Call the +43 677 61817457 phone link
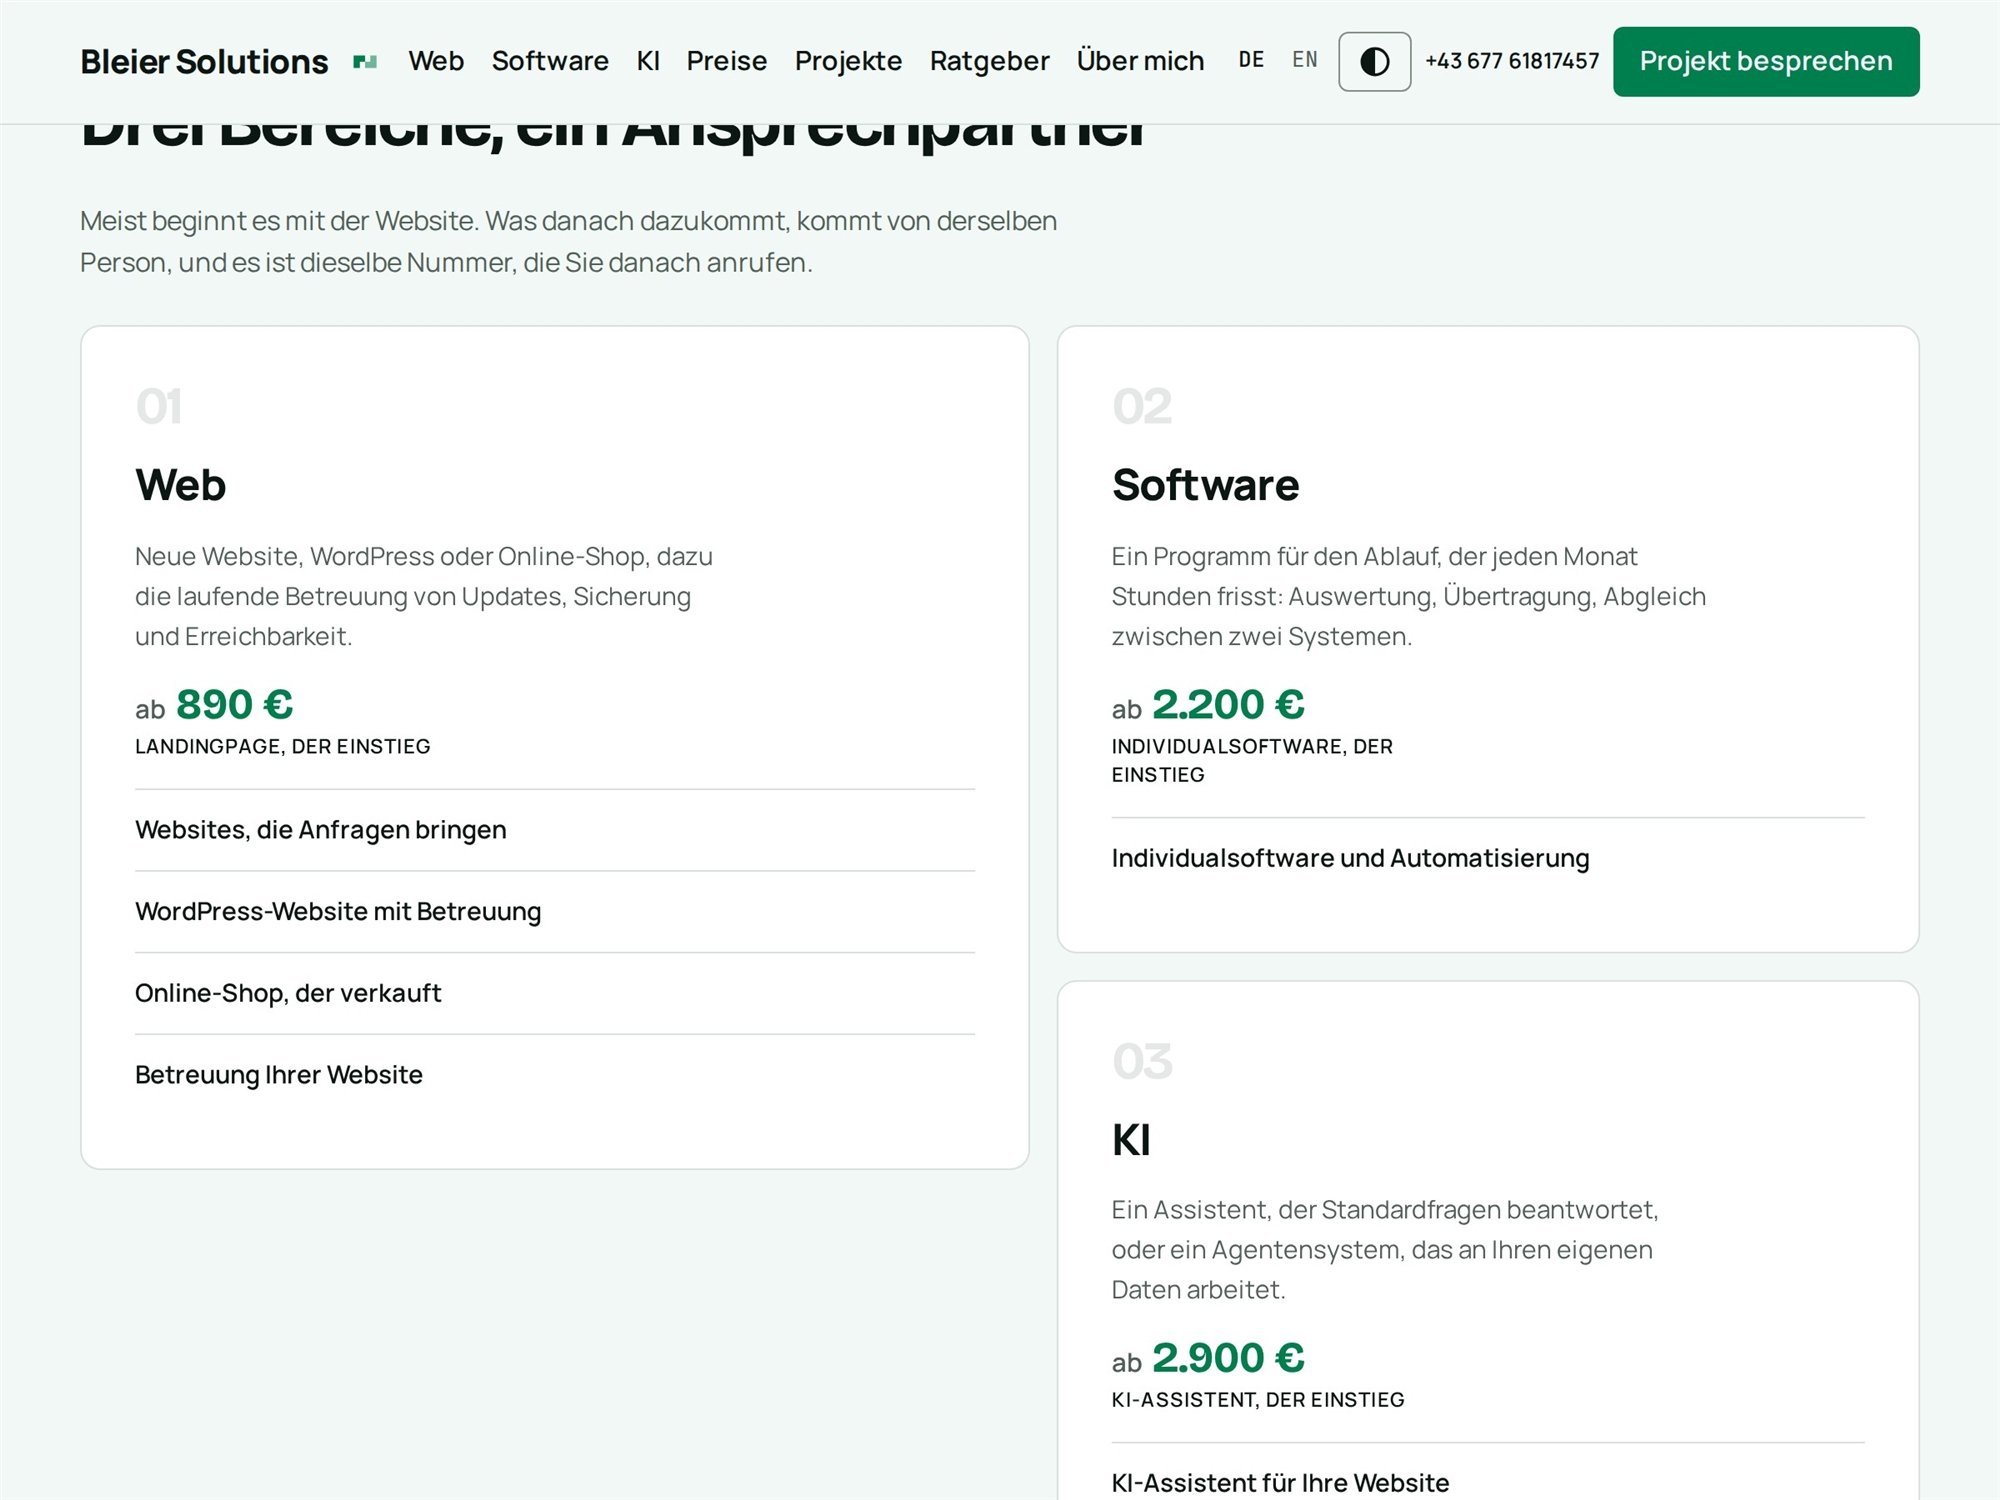The width and height of the screenshot is (2000, 1500). (x=1512, y=61)
